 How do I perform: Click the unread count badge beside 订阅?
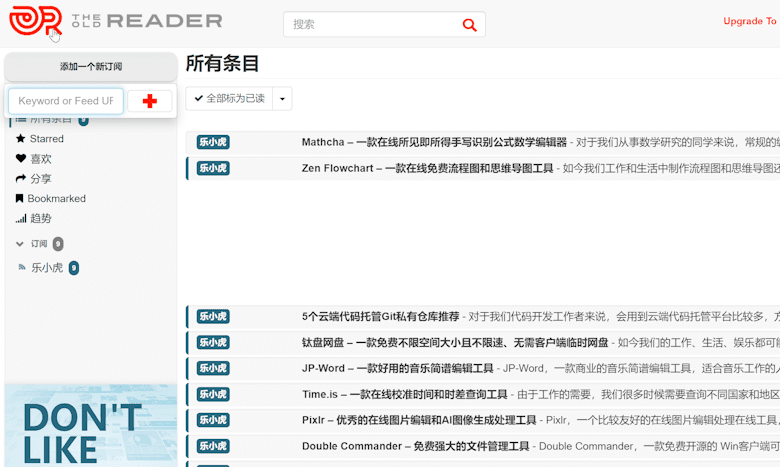[x=58, y=244]
